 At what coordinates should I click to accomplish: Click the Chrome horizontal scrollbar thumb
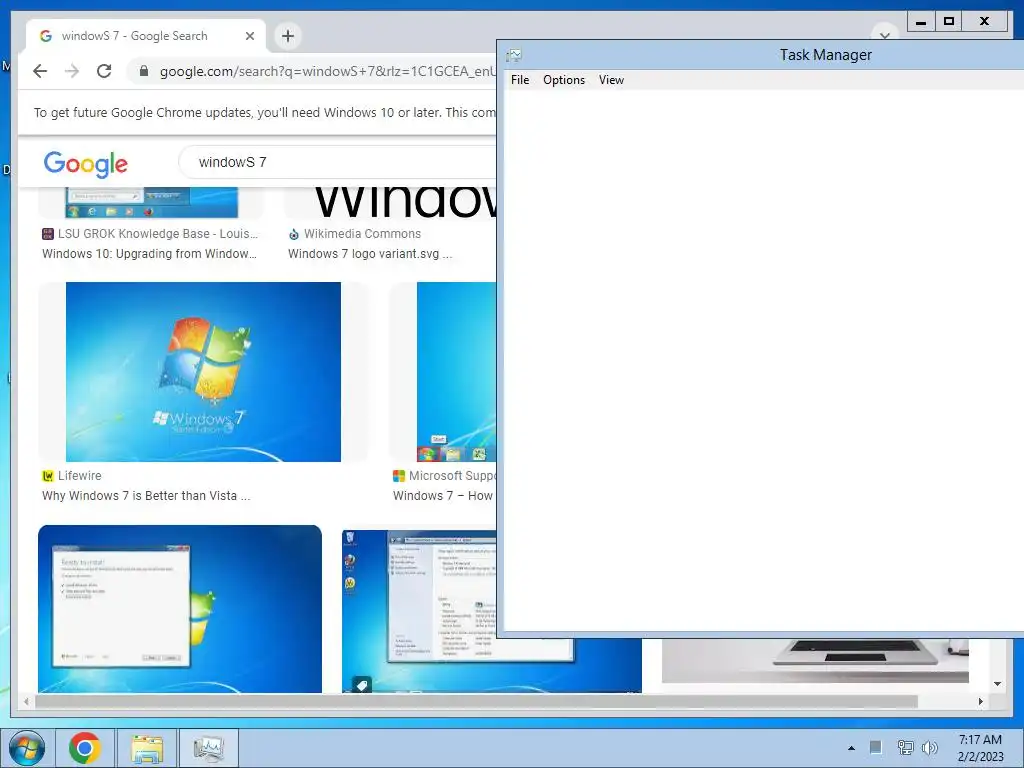[x=476, y=701]
